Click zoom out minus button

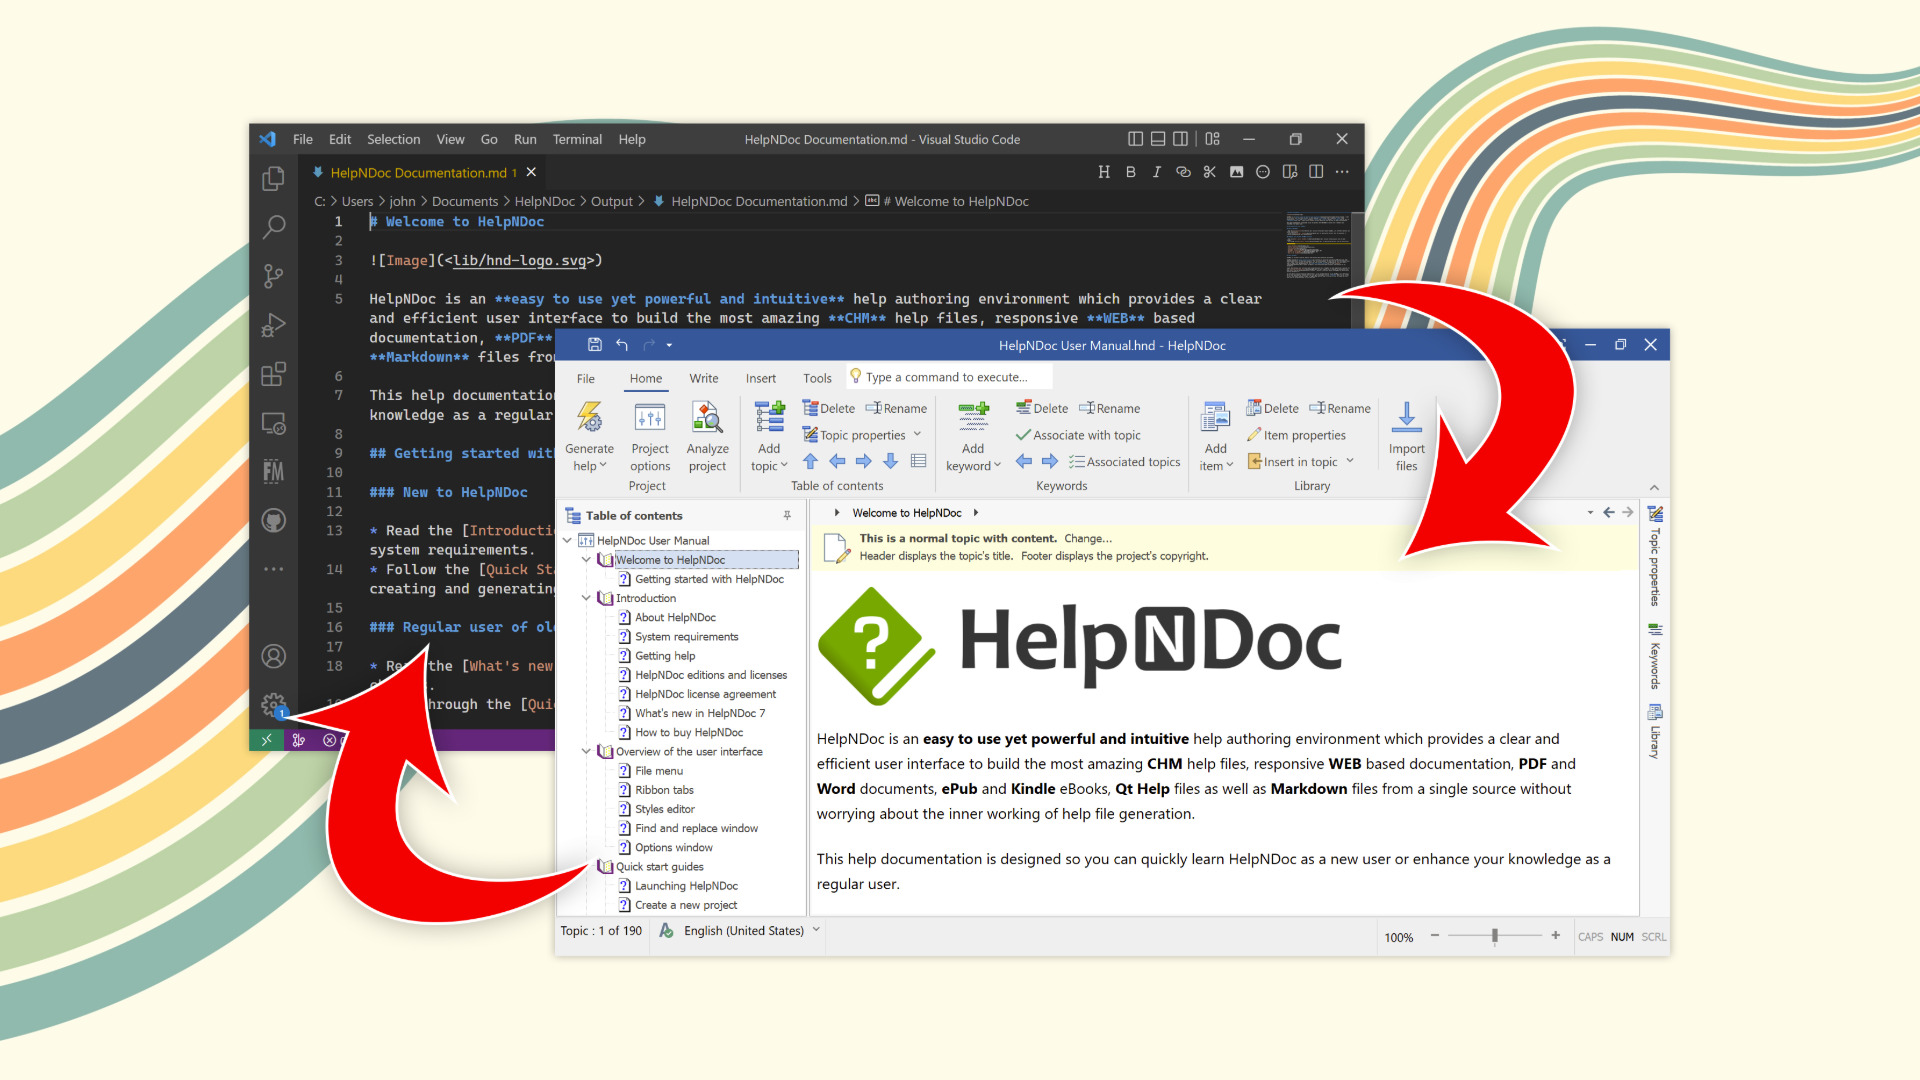(x=1434, y=935)
